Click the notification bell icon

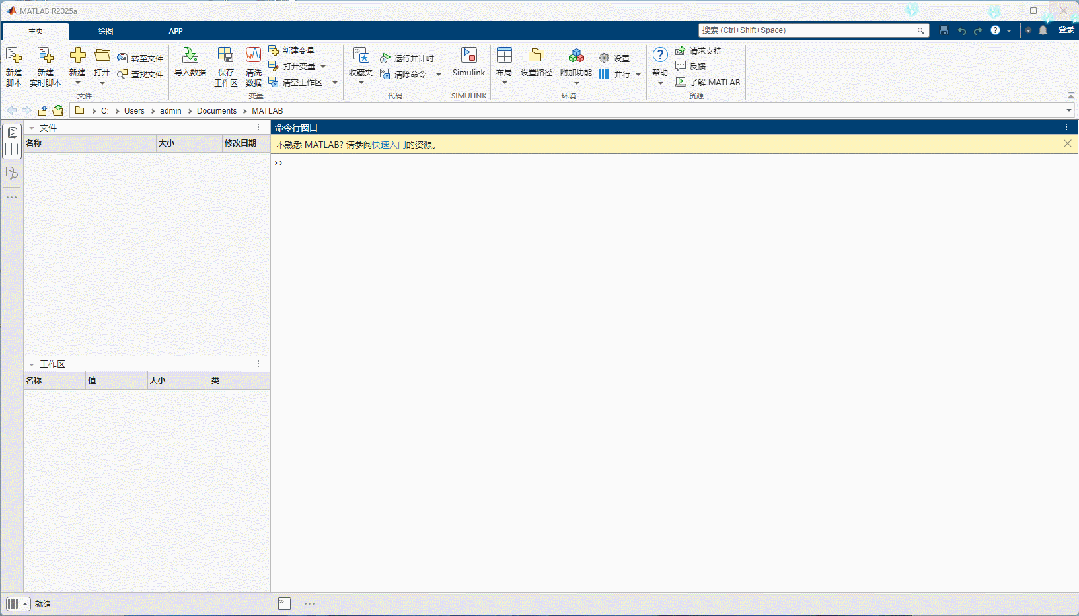(x=1043, y=30)
